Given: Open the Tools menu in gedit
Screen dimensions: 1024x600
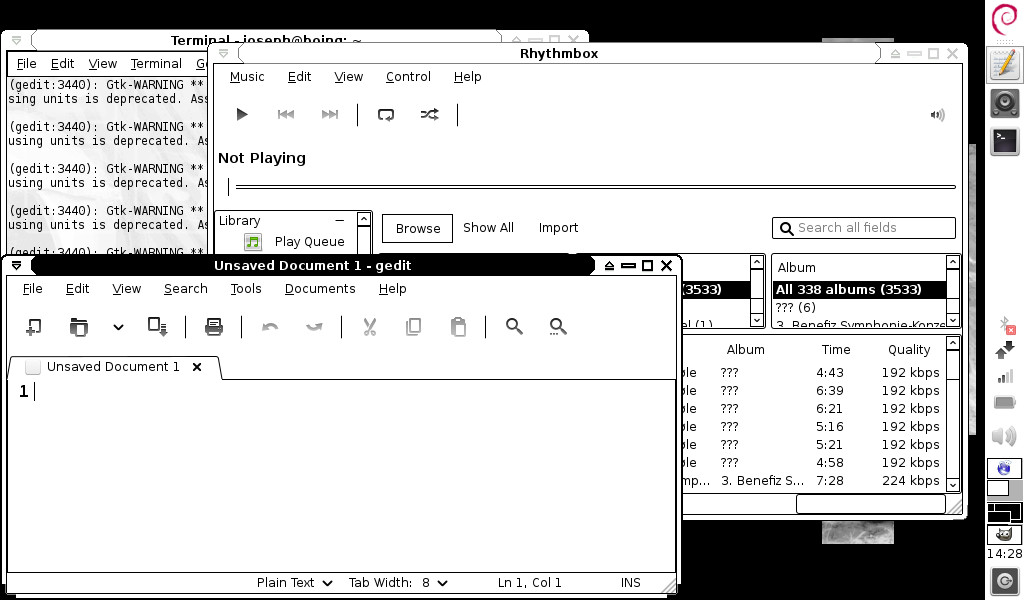Looking at the screenshot, I should coord(246,289).
